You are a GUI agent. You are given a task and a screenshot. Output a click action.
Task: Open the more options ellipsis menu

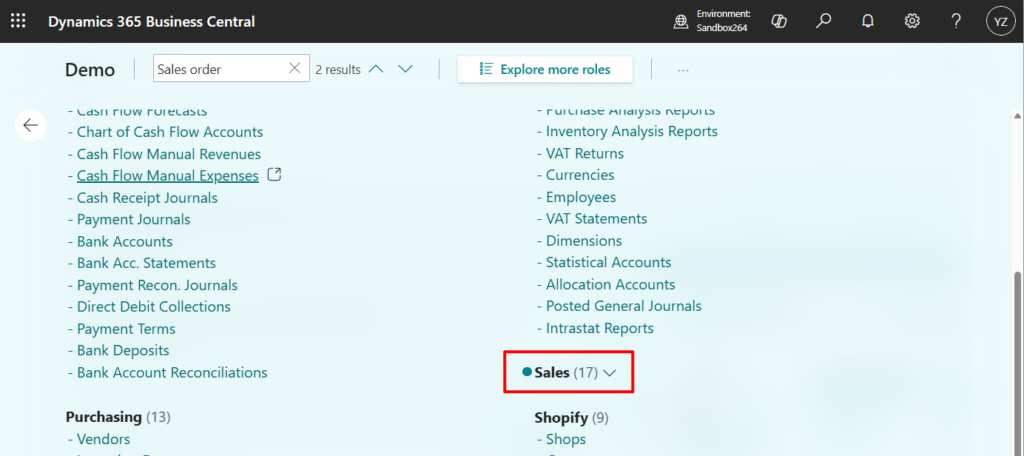(x=683, y=70)
